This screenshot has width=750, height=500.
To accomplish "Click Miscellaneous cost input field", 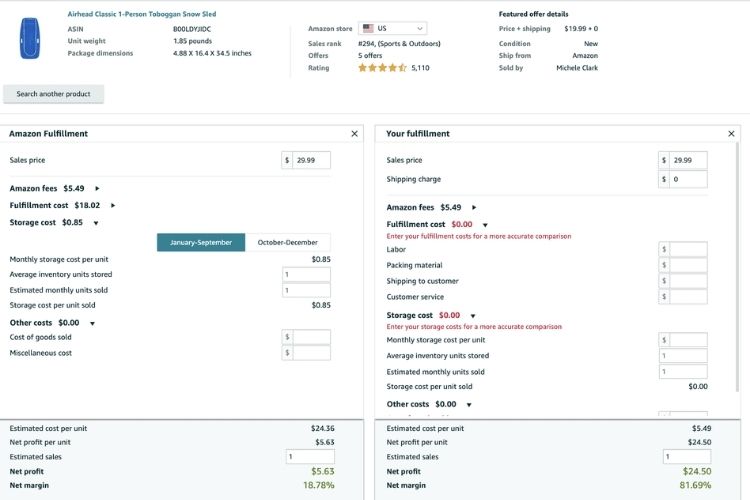I will click(306, 353).
